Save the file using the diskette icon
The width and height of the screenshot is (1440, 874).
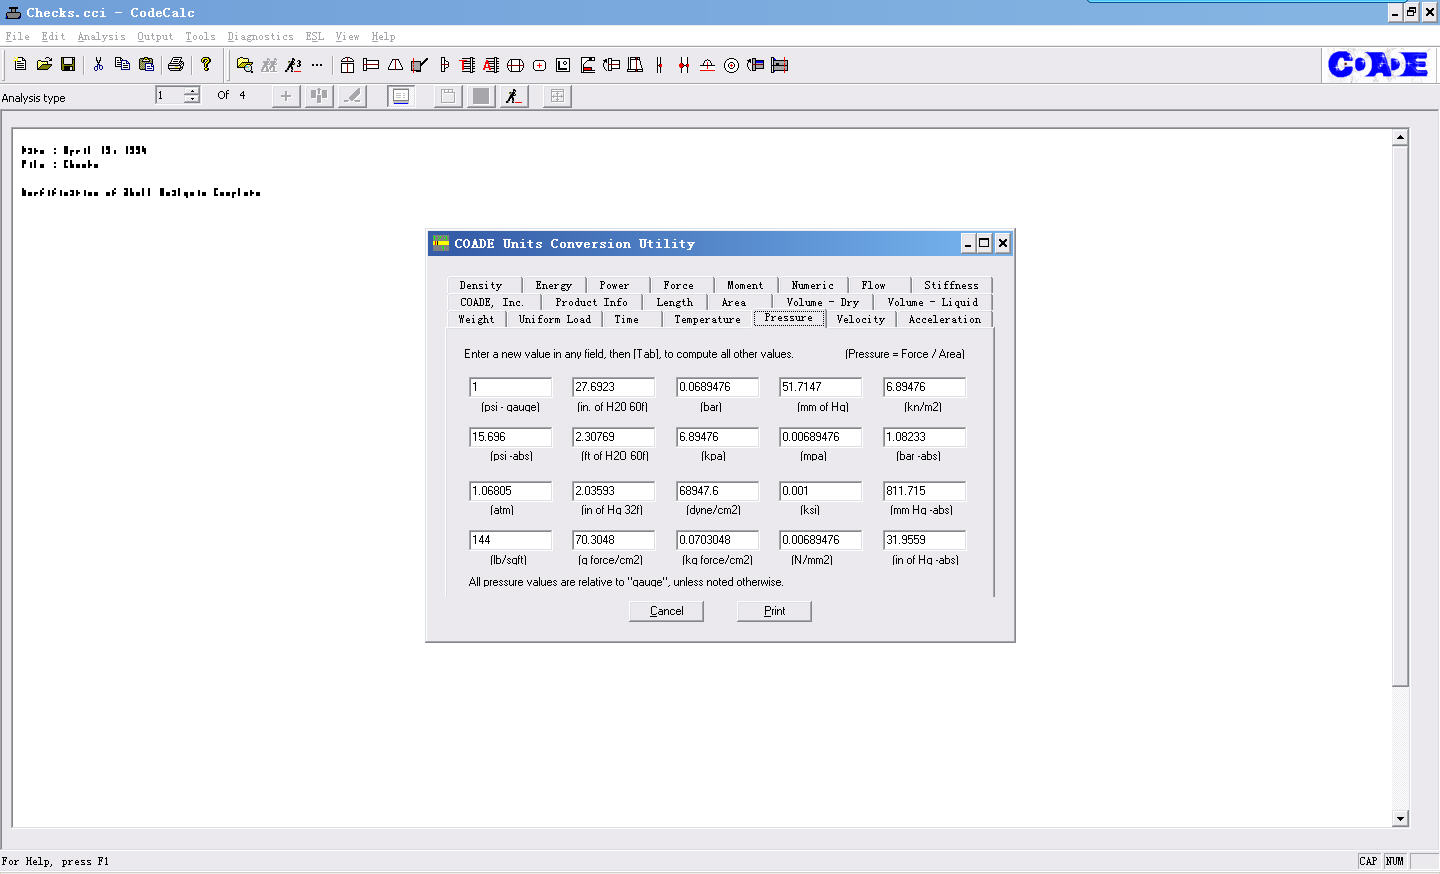pyautogui.click(x=68, y=65)
